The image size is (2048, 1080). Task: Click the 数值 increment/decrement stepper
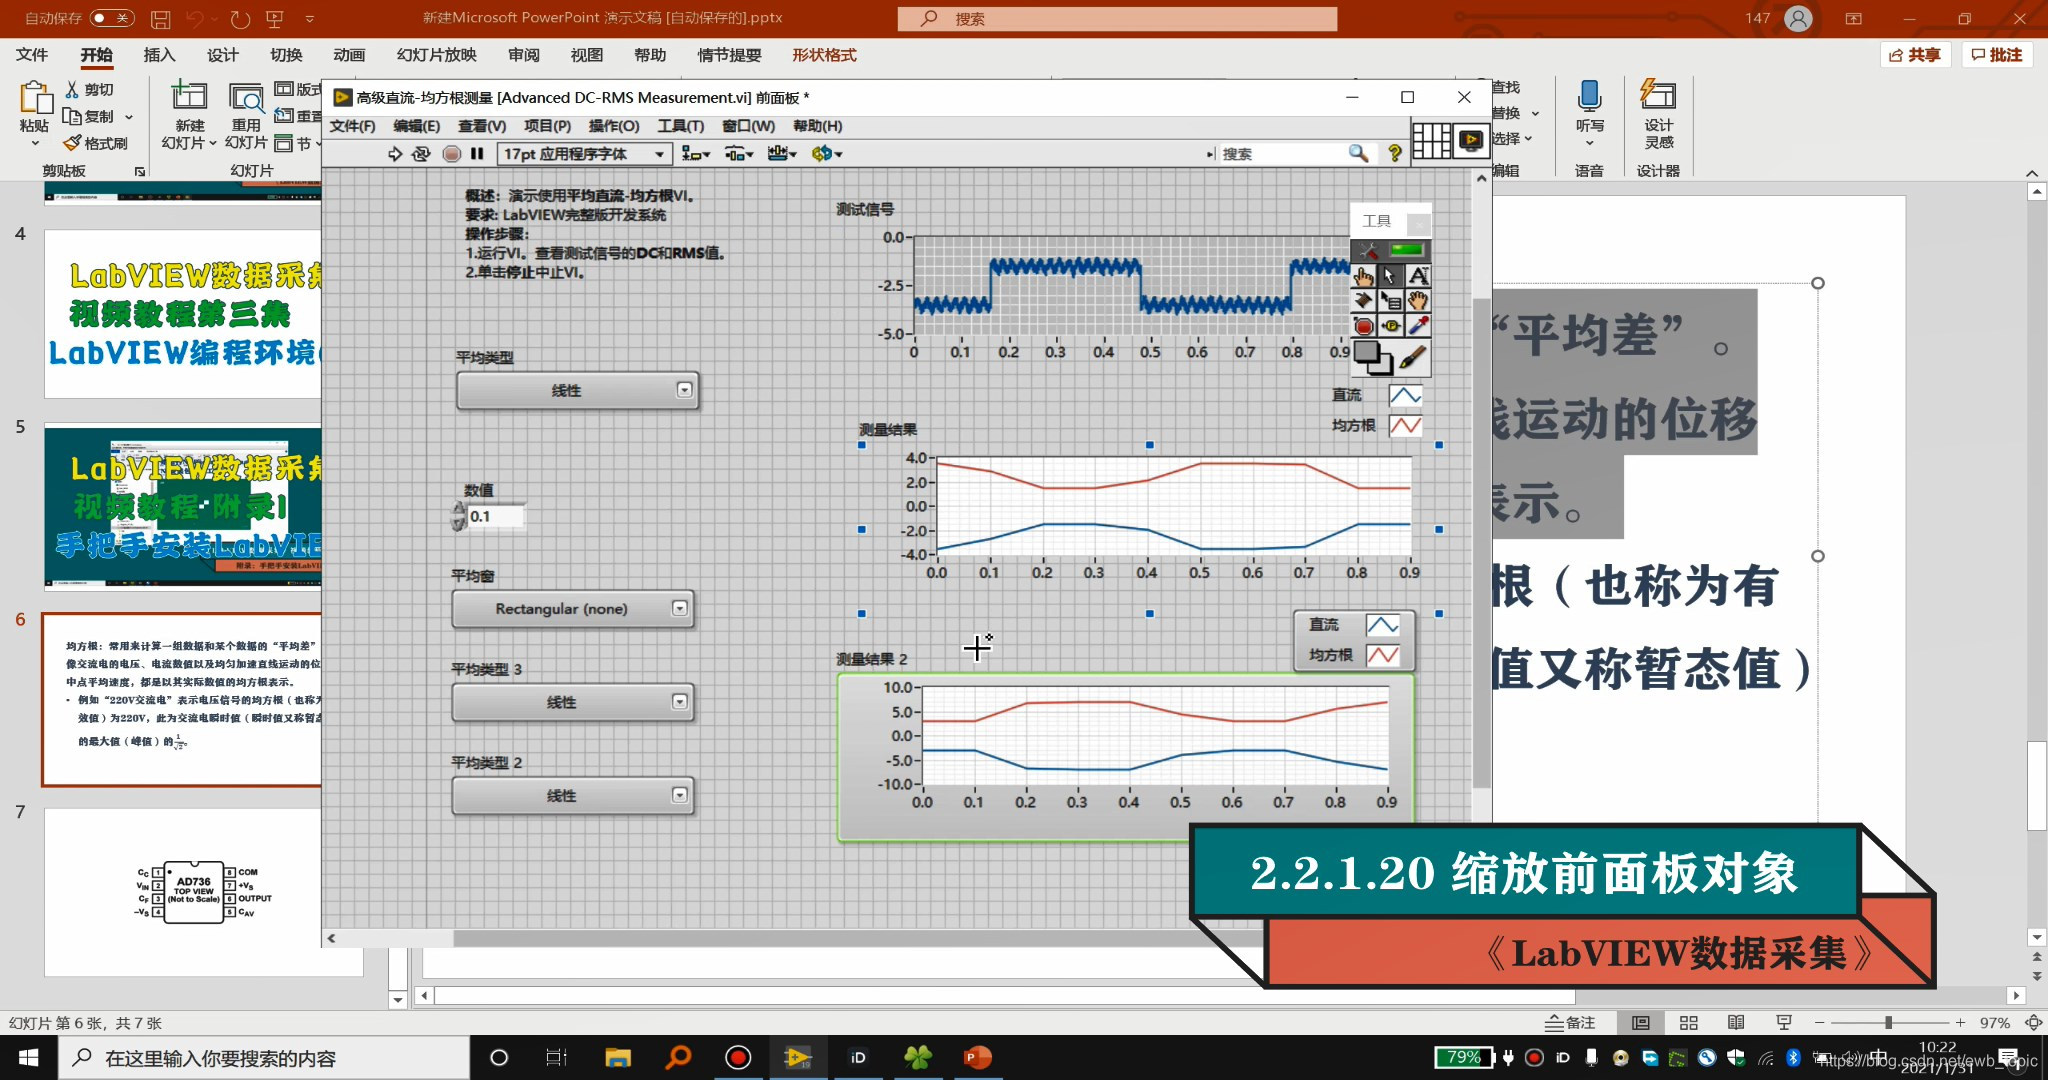pyautogui.click(x=458, y=517)
